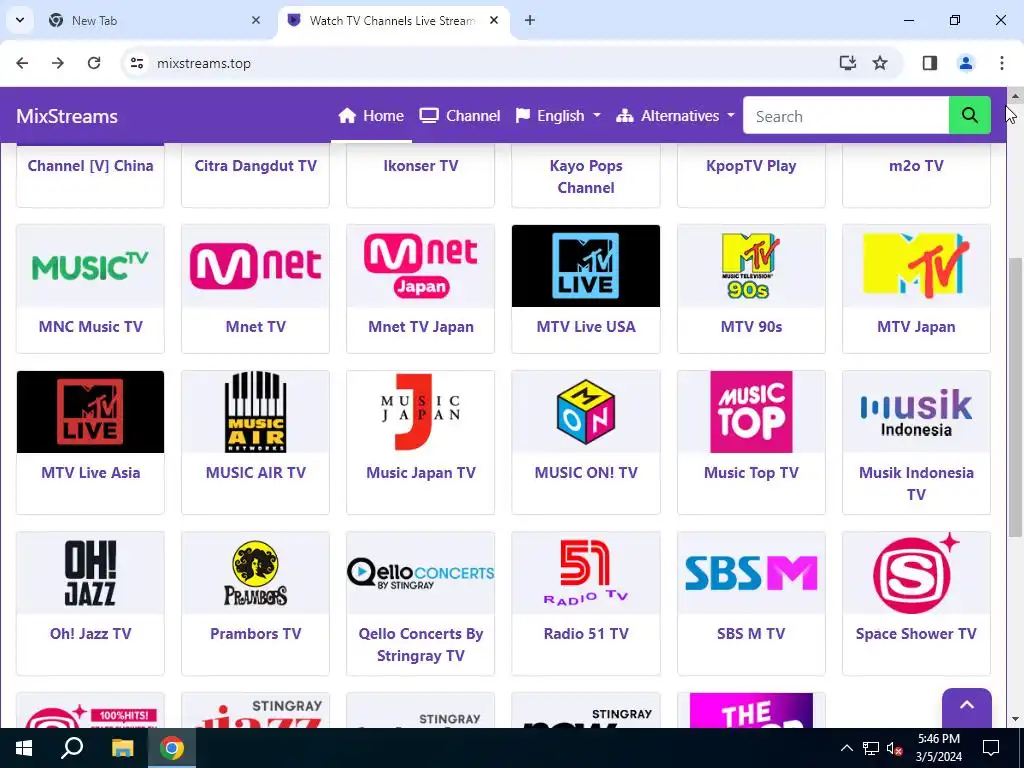Reload the mixstreams page
This screenshot has width=1024, height=768.
(94, 63)
